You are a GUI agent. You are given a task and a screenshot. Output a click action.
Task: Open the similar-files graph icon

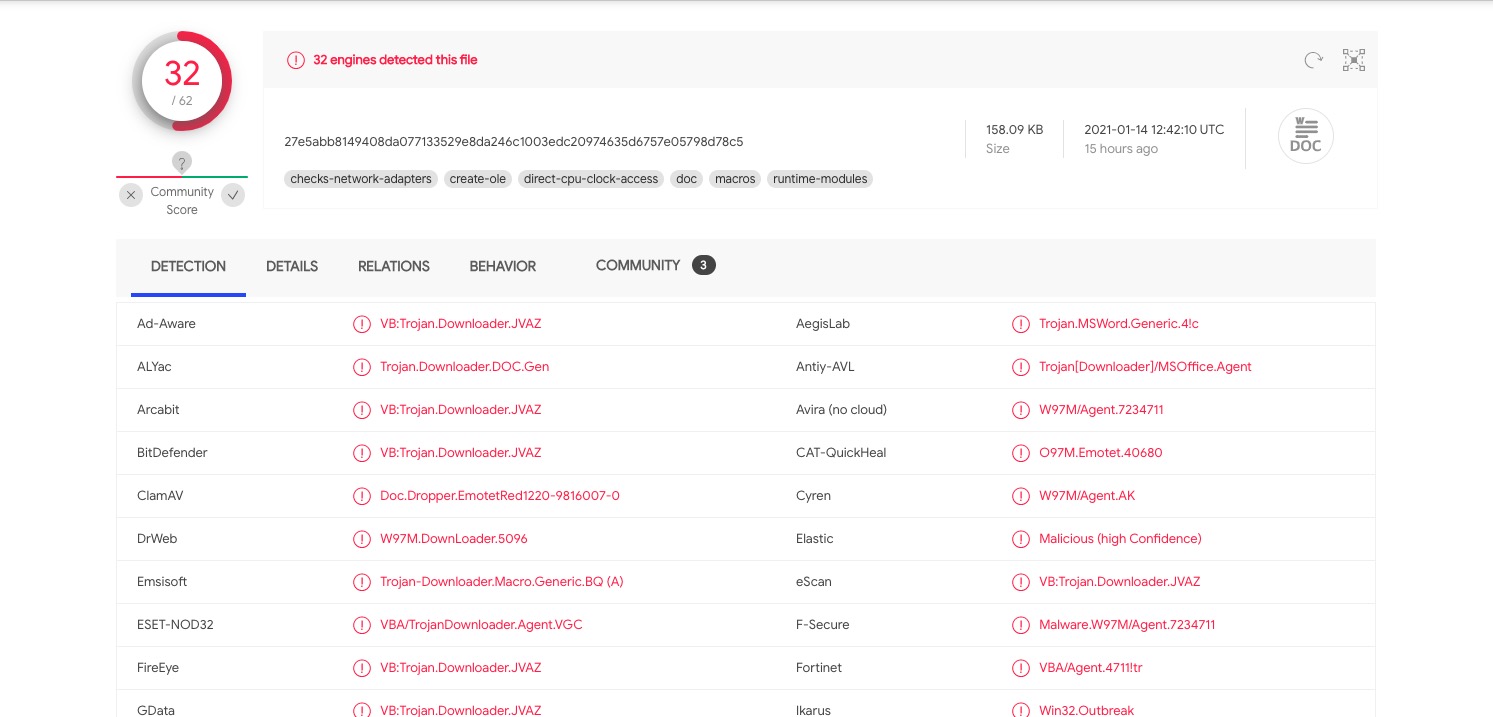point(1354,60)
